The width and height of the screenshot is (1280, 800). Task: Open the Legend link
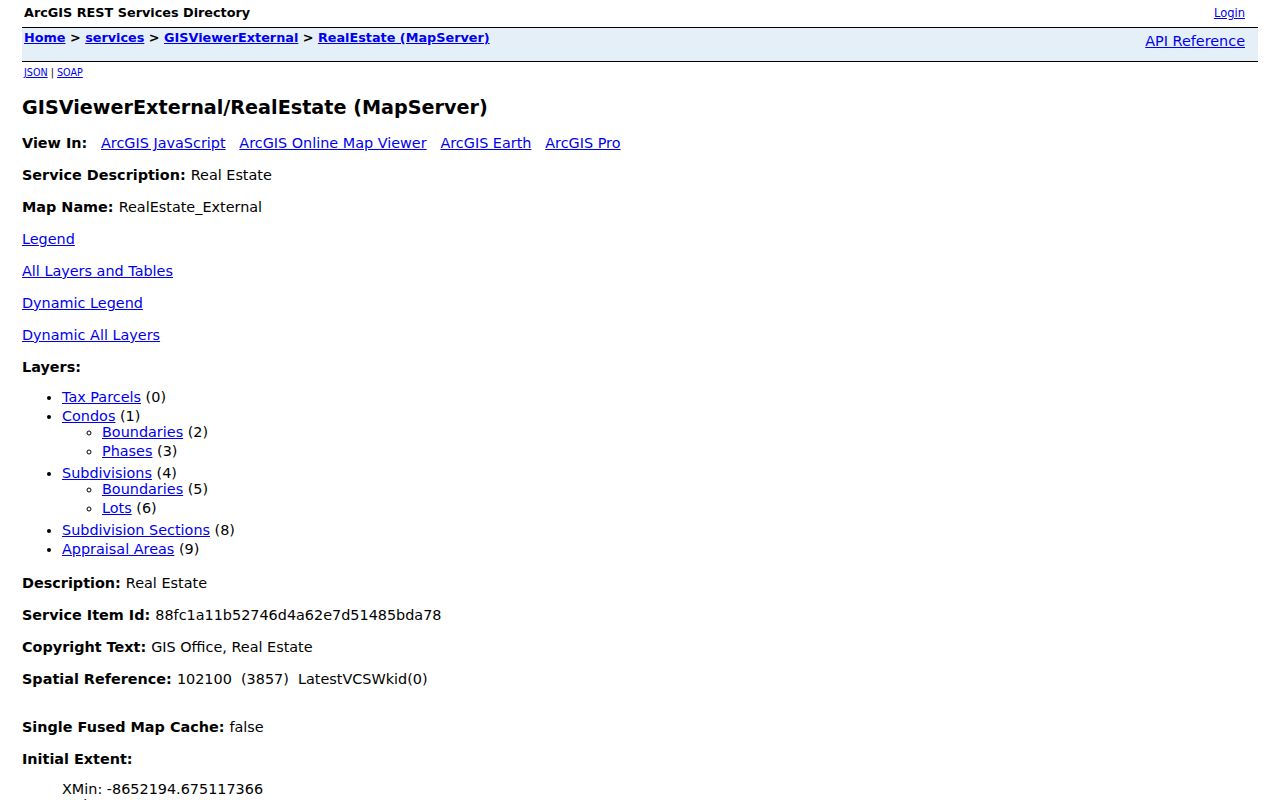48,239
